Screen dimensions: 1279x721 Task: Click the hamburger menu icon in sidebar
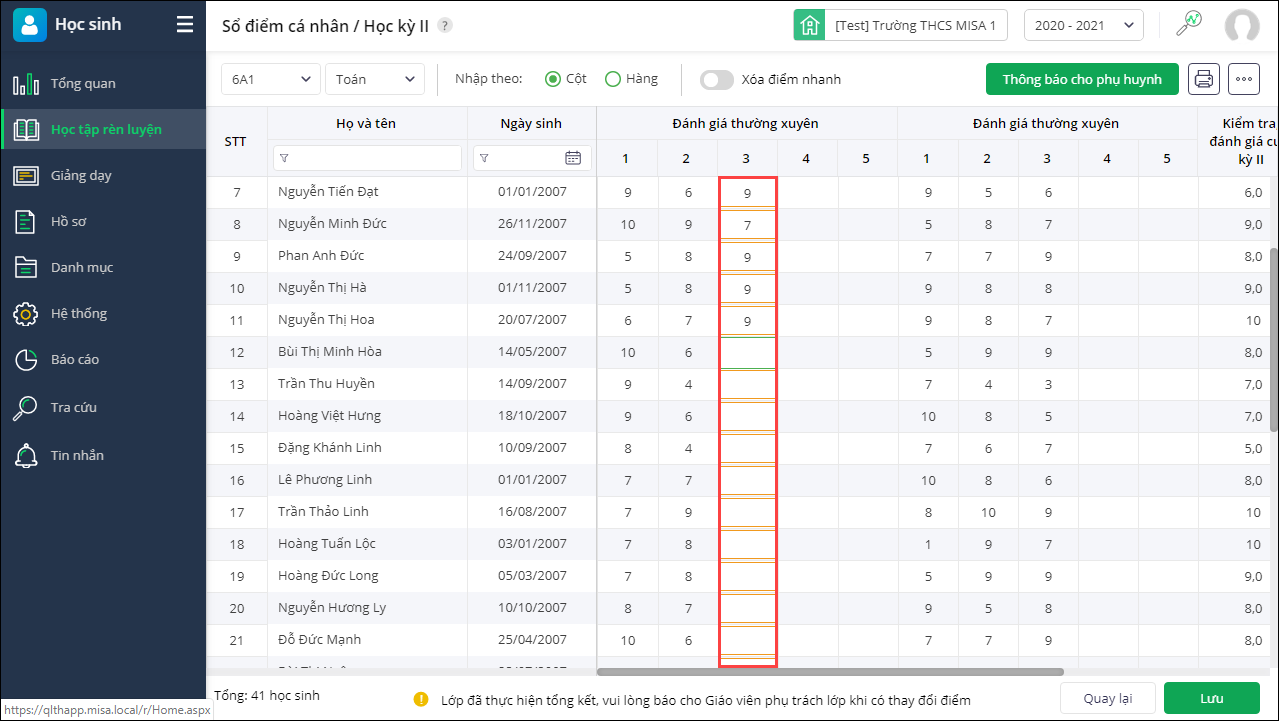pos(185,25)
